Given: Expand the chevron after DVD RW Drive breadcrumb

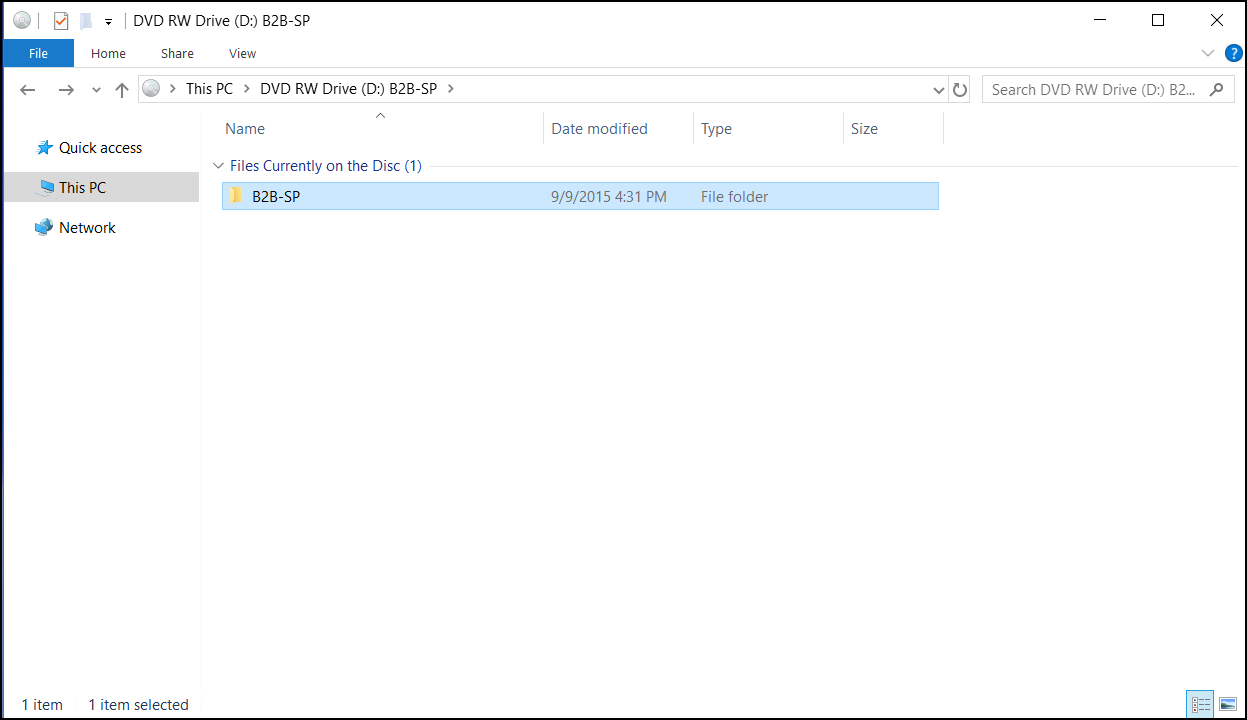Looking at the screenshot, I should pyautogui.click(x=450, y=88).
